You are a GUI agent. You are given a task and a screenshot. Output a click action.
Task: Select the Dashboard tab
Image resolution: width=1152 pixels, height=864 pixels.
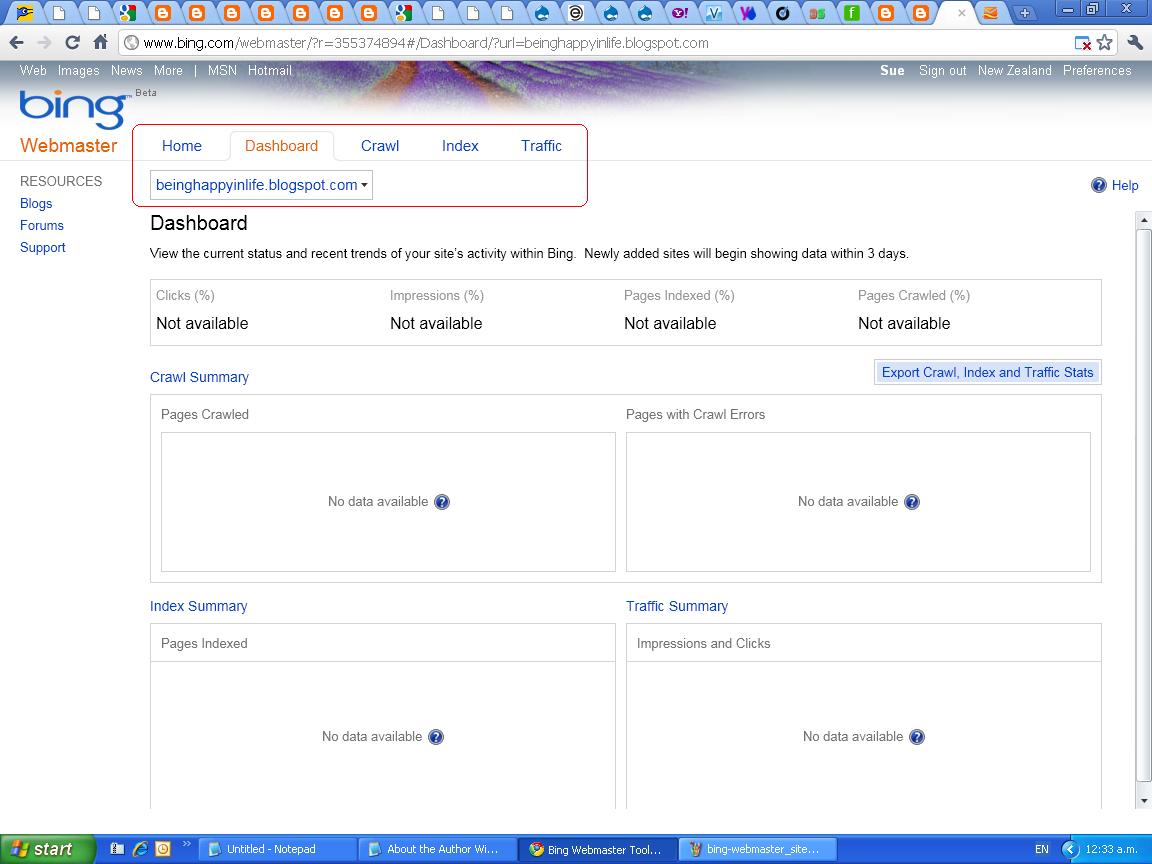pos(281,145)
